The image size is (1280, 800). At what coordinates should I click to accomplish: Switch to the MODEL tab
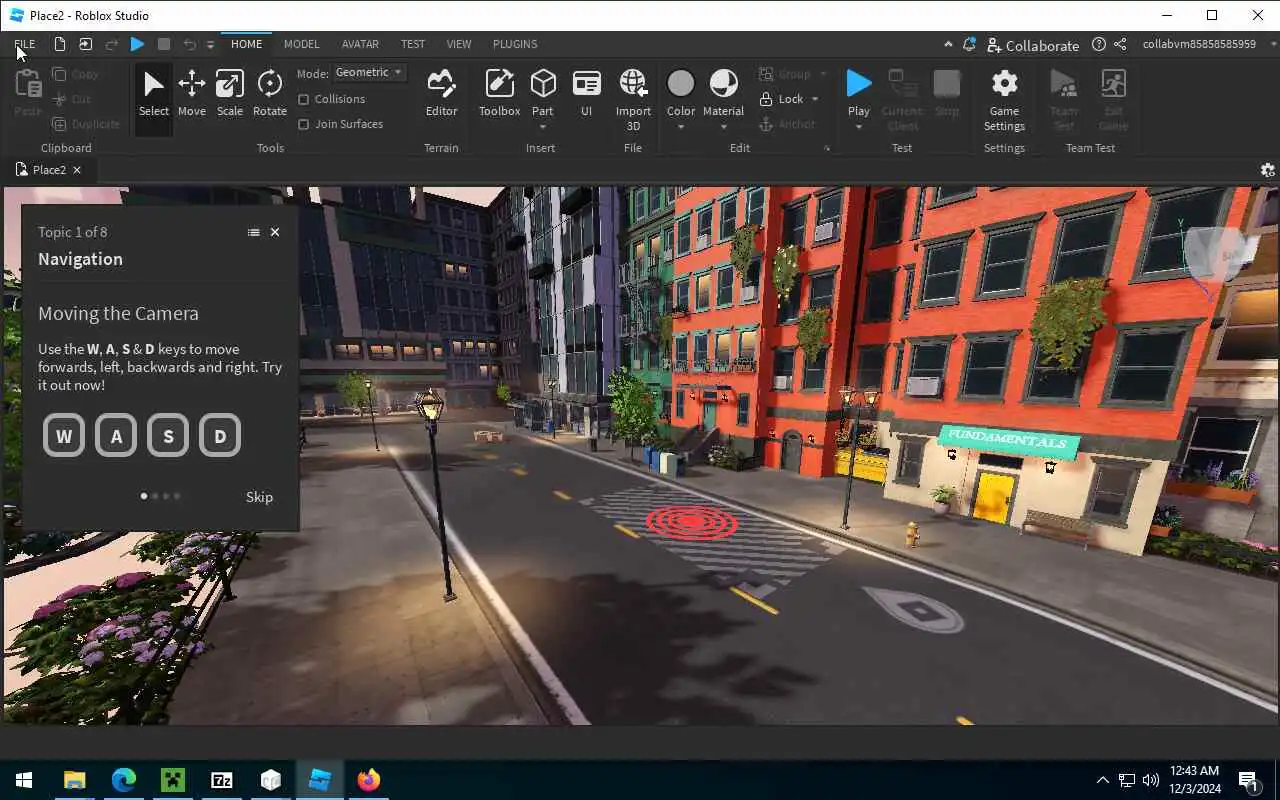coord(301,44)
